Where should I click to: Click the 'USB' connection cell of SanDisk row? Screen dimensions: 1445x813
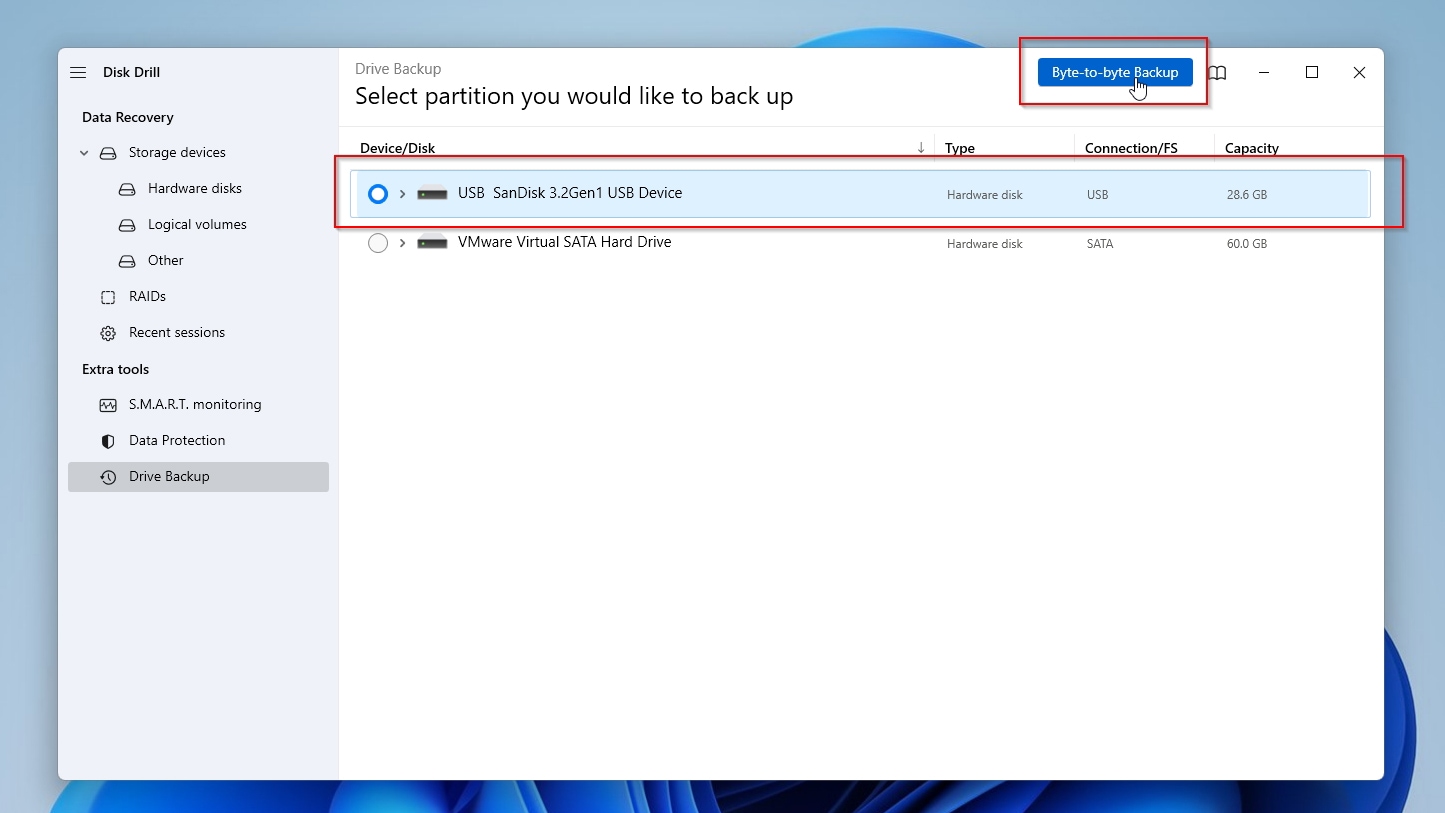pos(1098,195)
